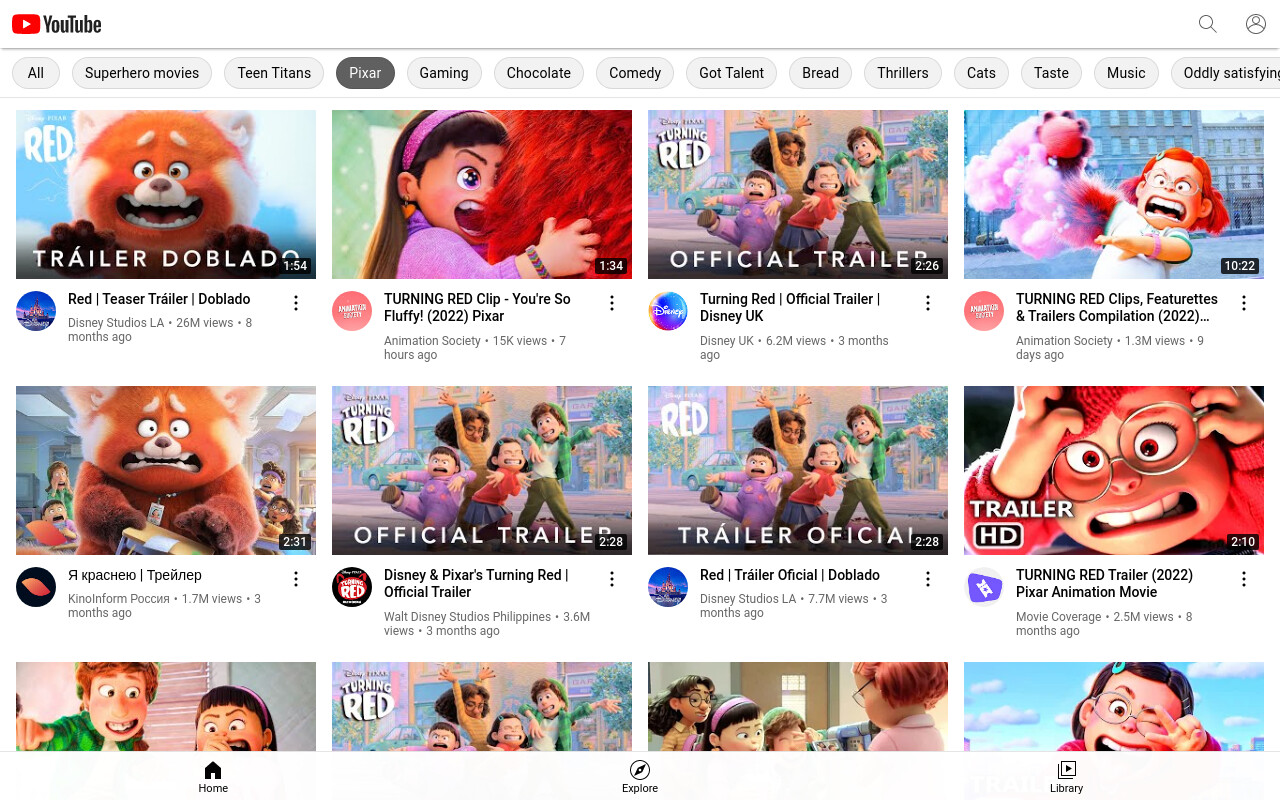The width and height of the screenshot is (1280, 800).
Task: Select the Got Talent chip
Action: click(731, 73)
